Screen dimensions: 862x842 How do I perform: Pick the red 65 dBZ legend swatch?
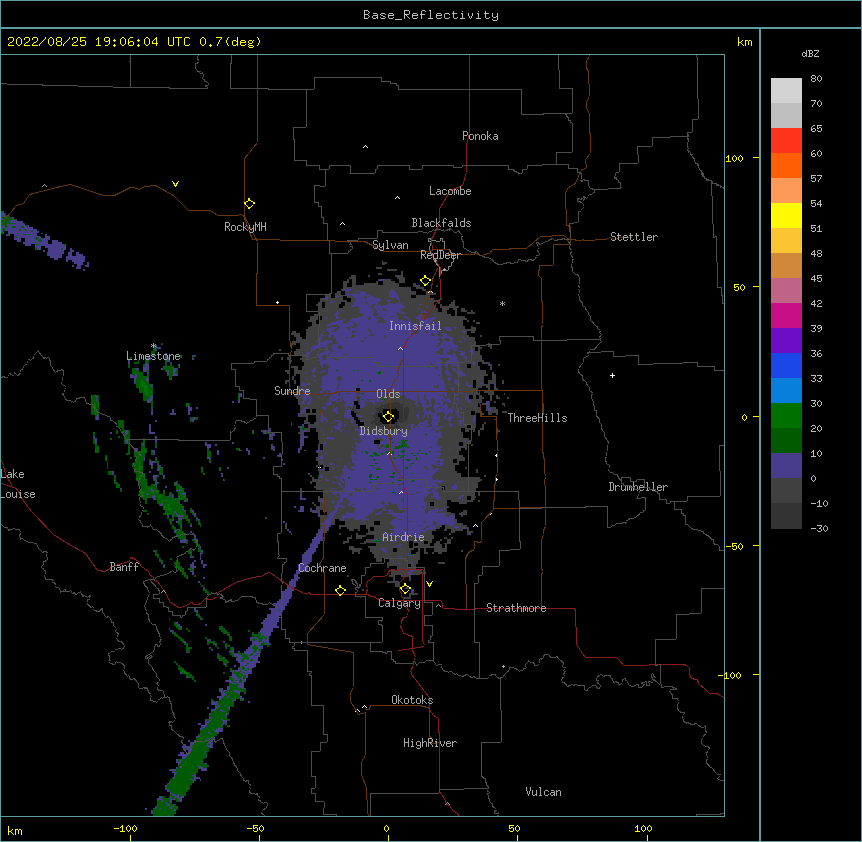tap(786, 140)
